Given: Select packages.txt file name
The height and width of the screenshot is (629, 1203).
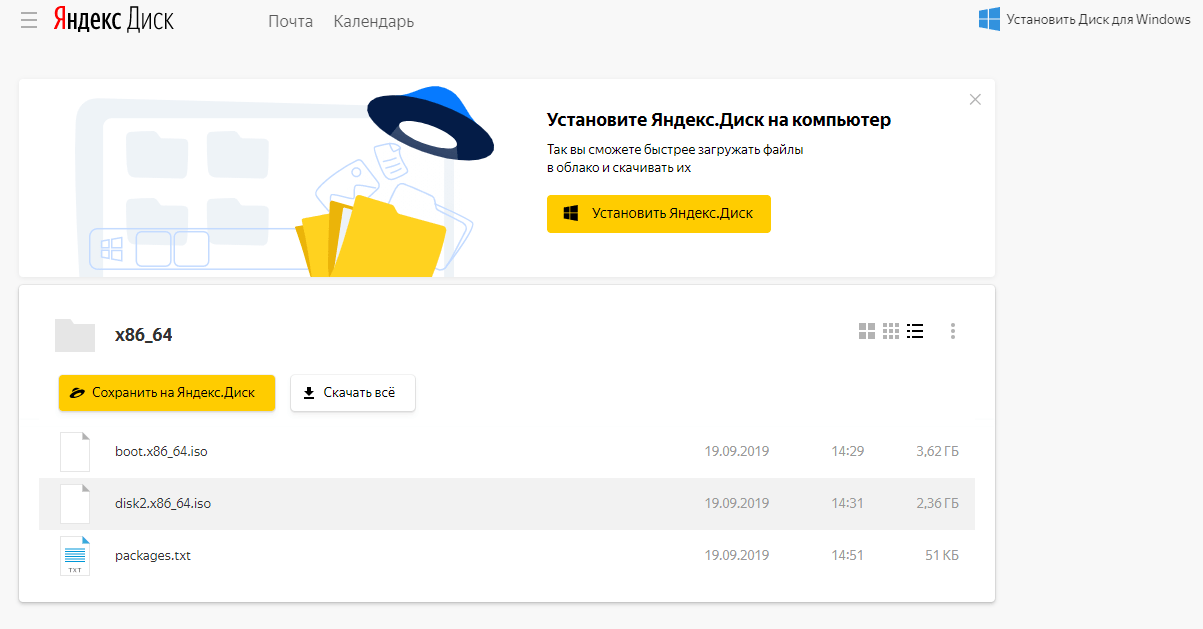Looking at the screenshot, I should click(x=153, y=556).
